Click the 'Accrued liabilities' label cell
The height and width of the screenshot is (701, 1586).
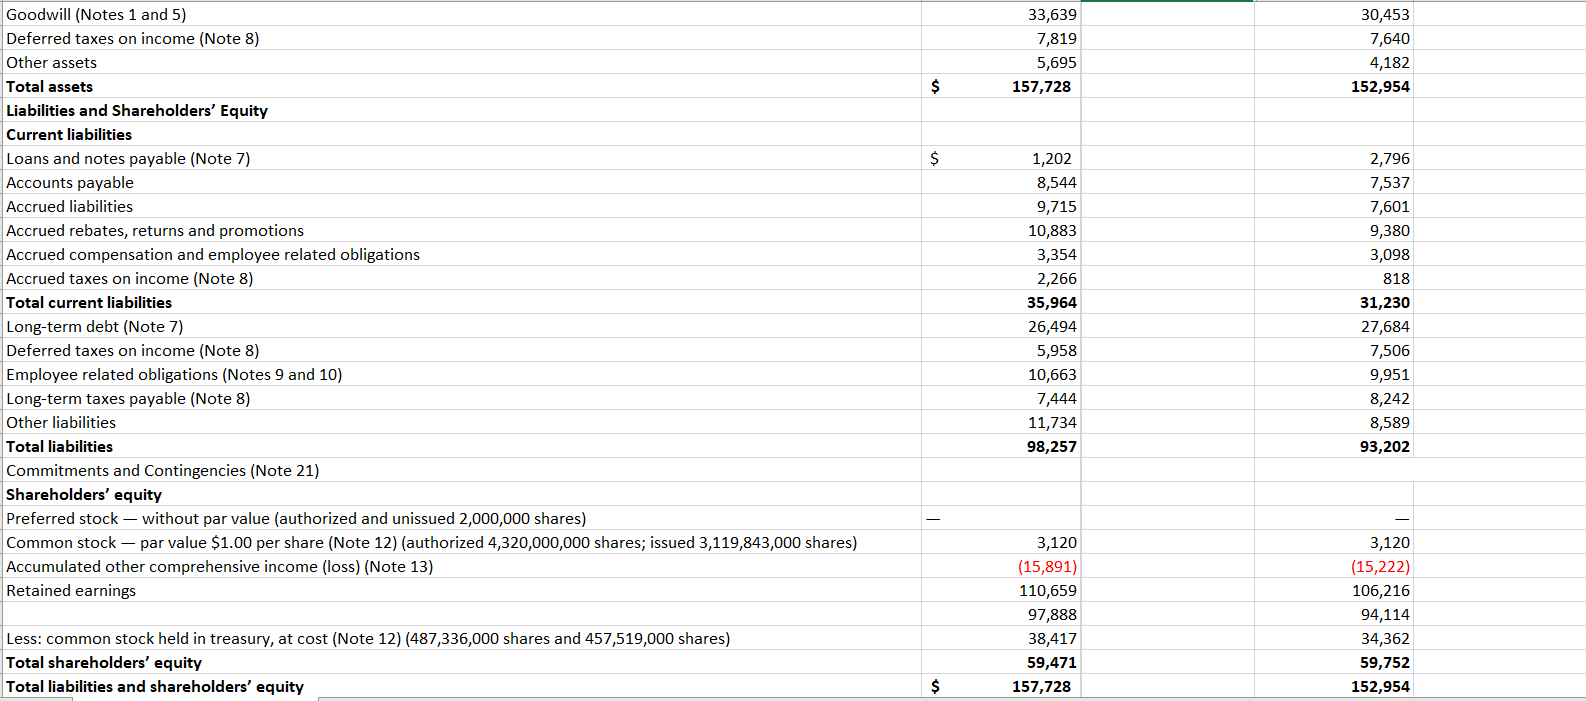[x=463, y=206]
